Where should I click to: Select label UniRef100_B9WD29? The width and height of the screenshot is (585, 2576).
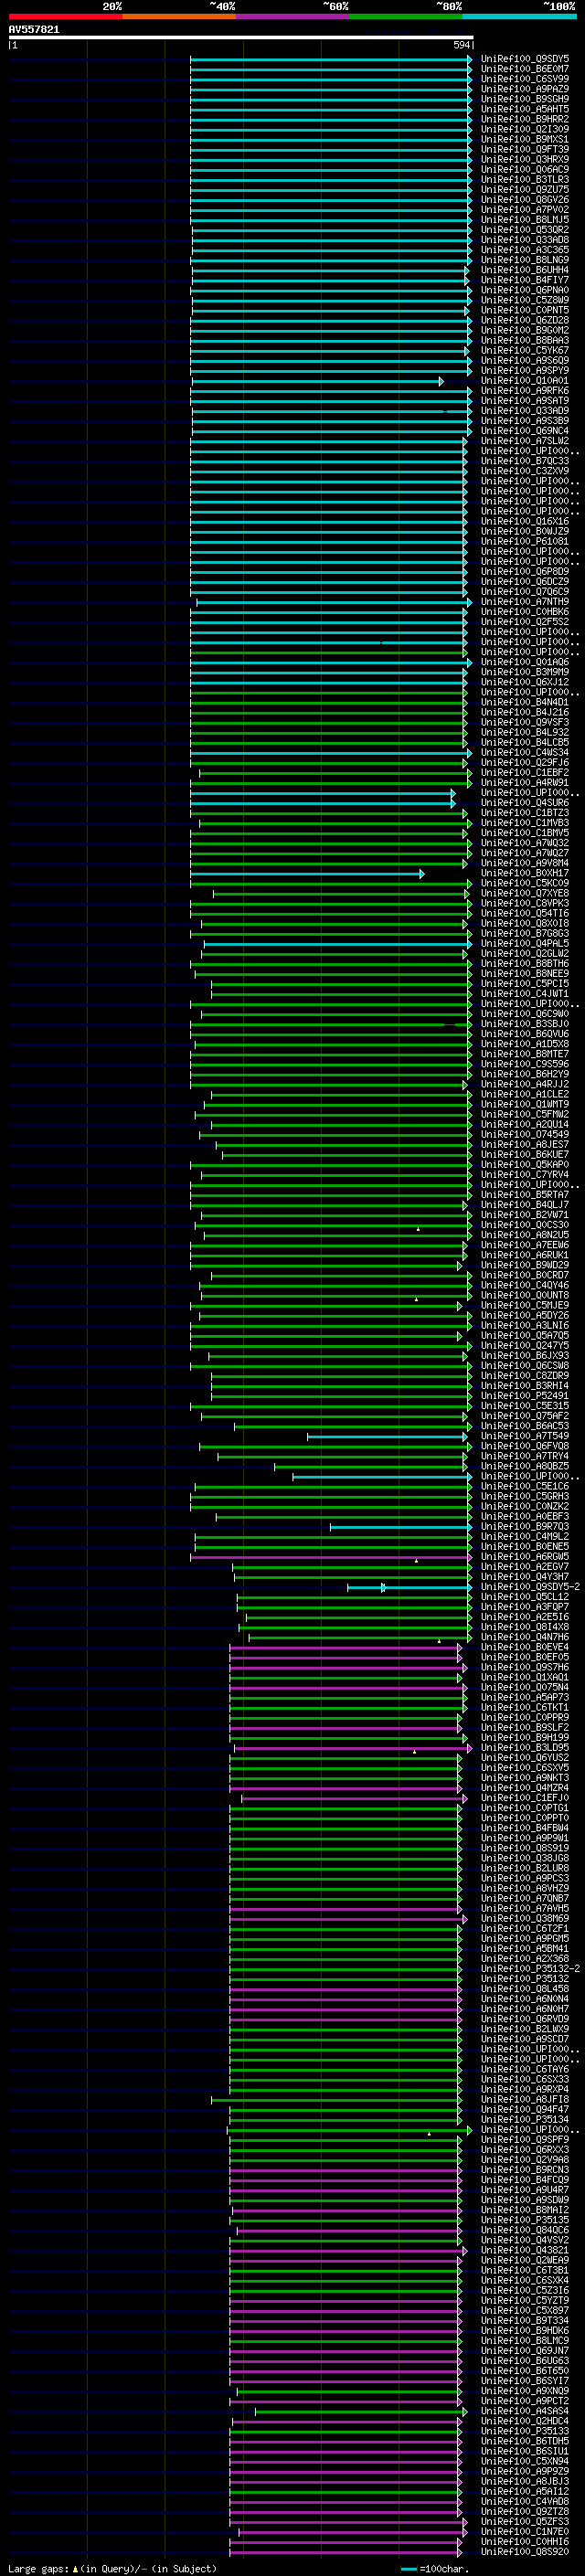coord(525,1265)
